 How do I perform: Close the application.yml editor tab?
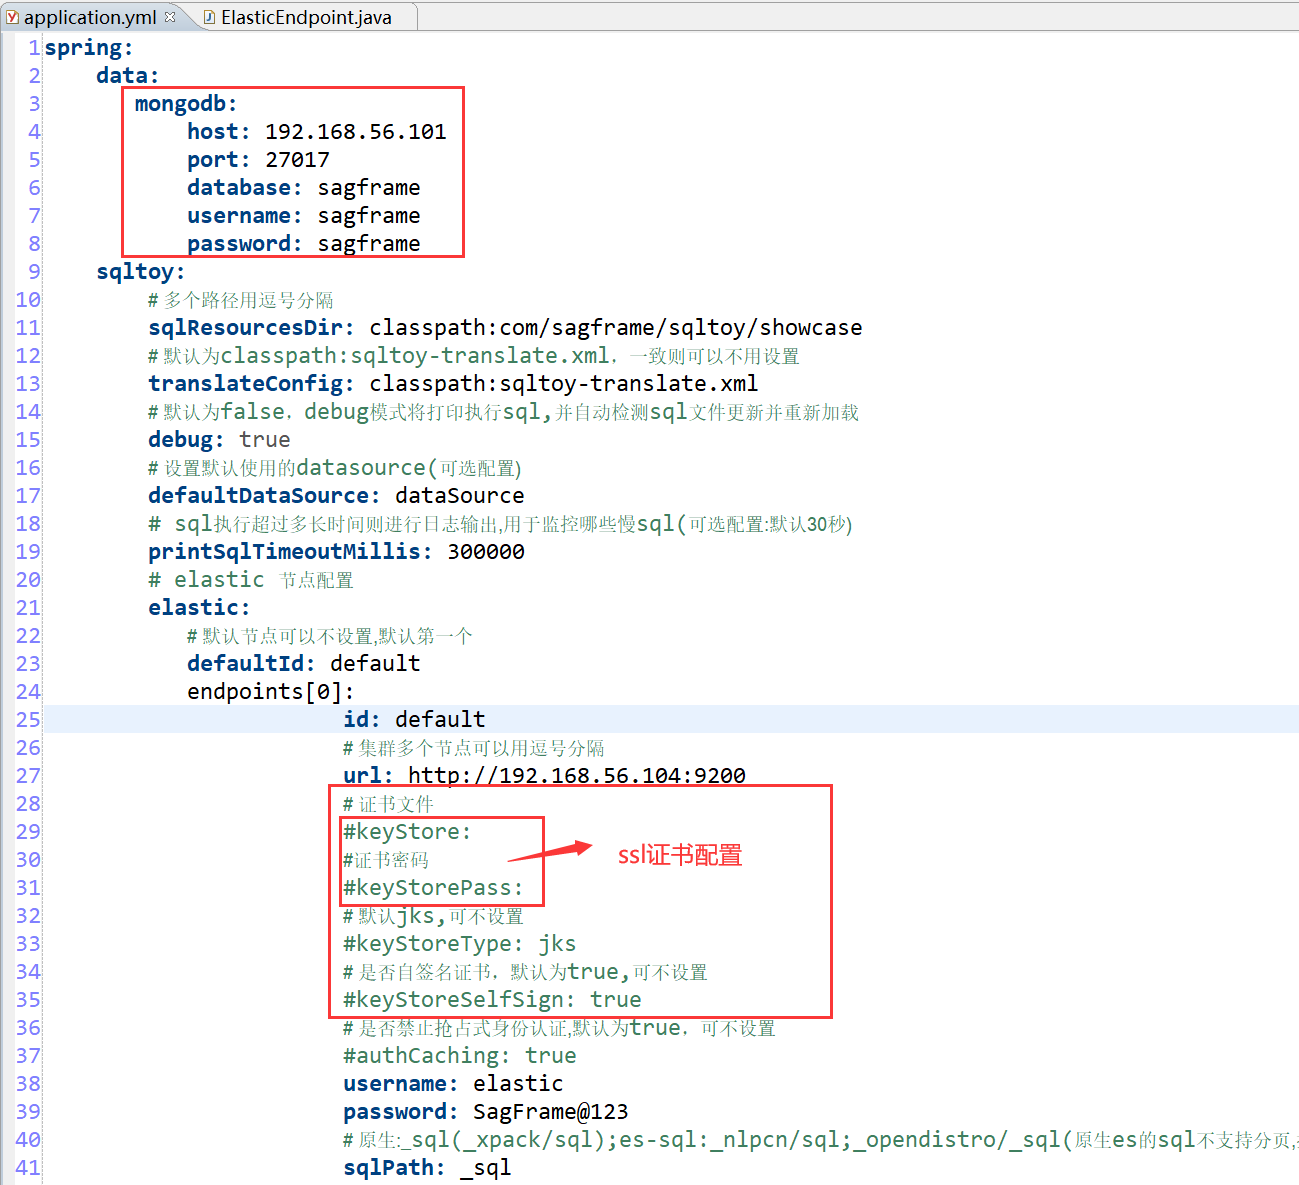[170, 16]
